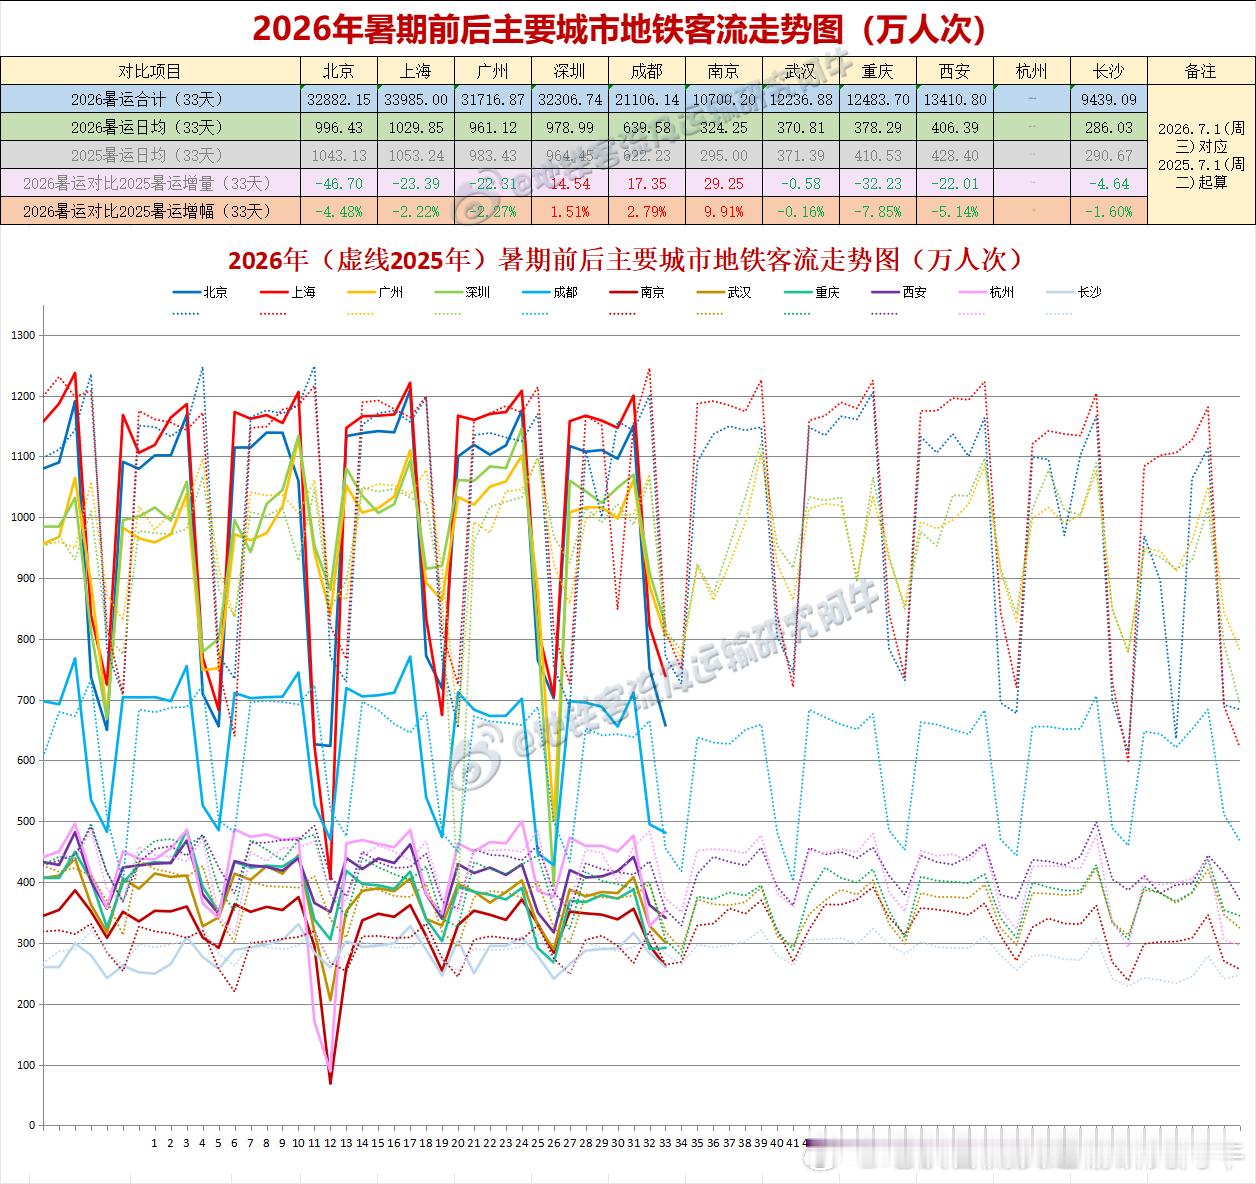Click the 武汉 legend entry above the chart
This screenshot has height=1184, width=1256.
point(724,292)
